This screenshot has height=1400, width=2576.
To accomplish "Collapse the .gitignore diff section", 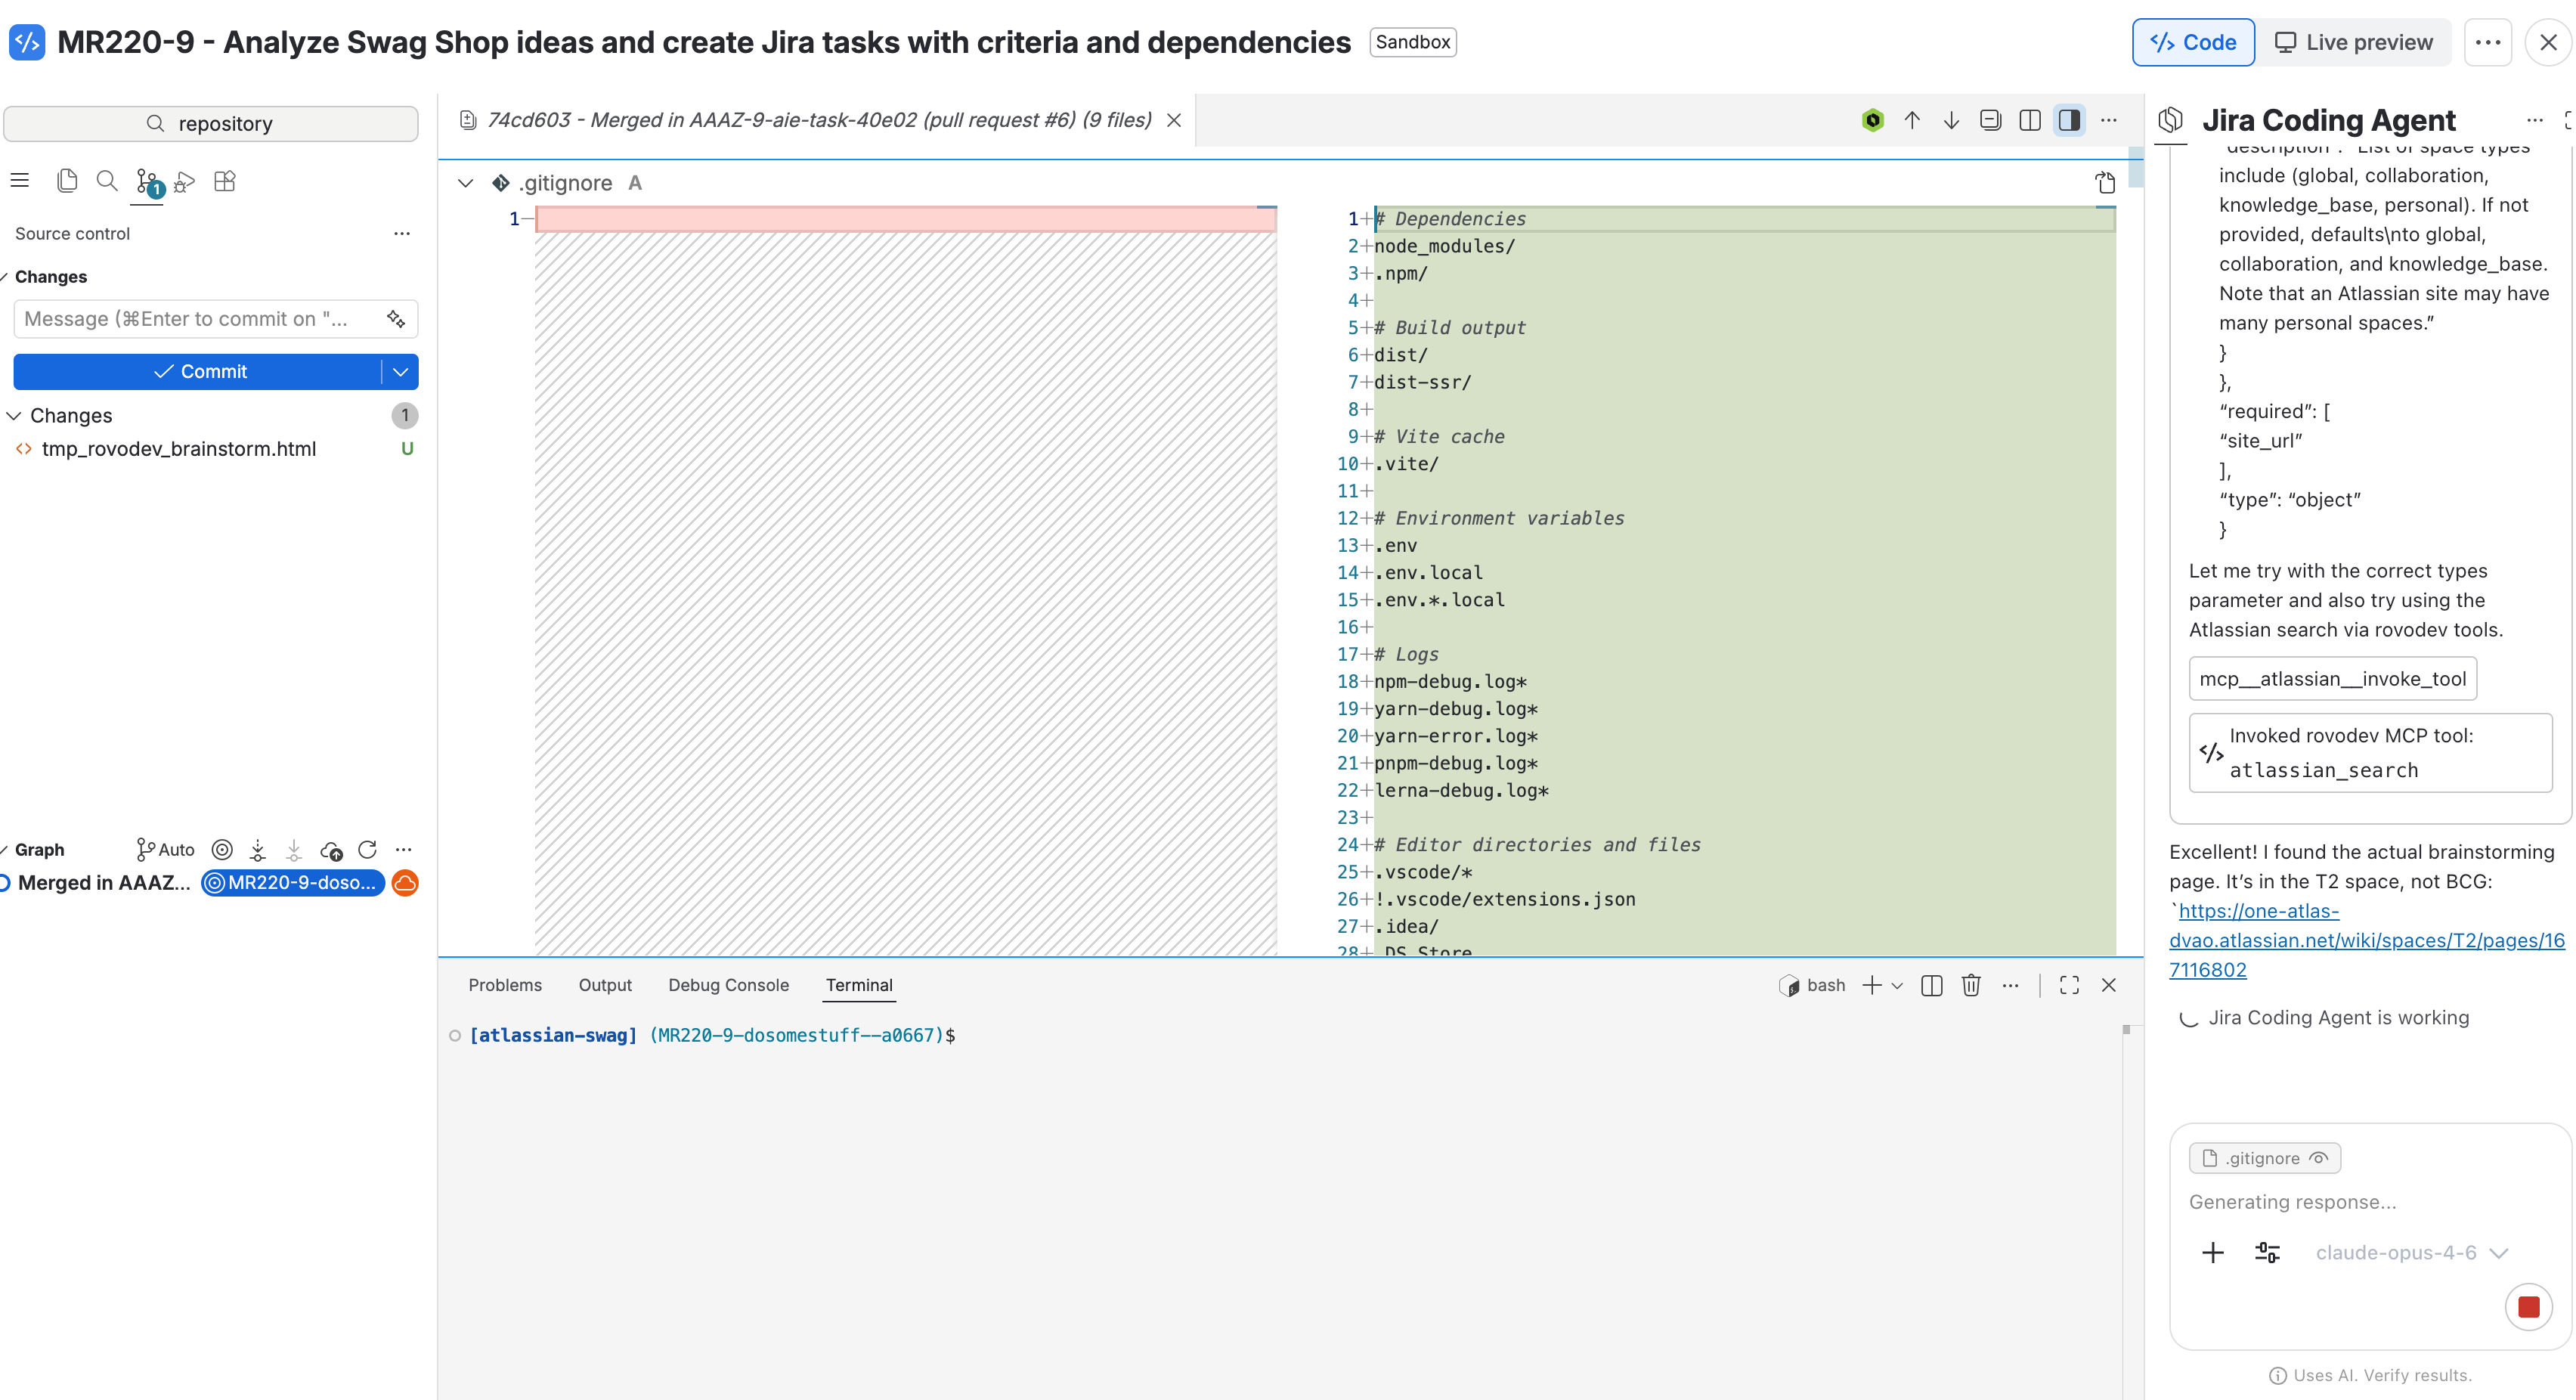I will pos(466,183).
